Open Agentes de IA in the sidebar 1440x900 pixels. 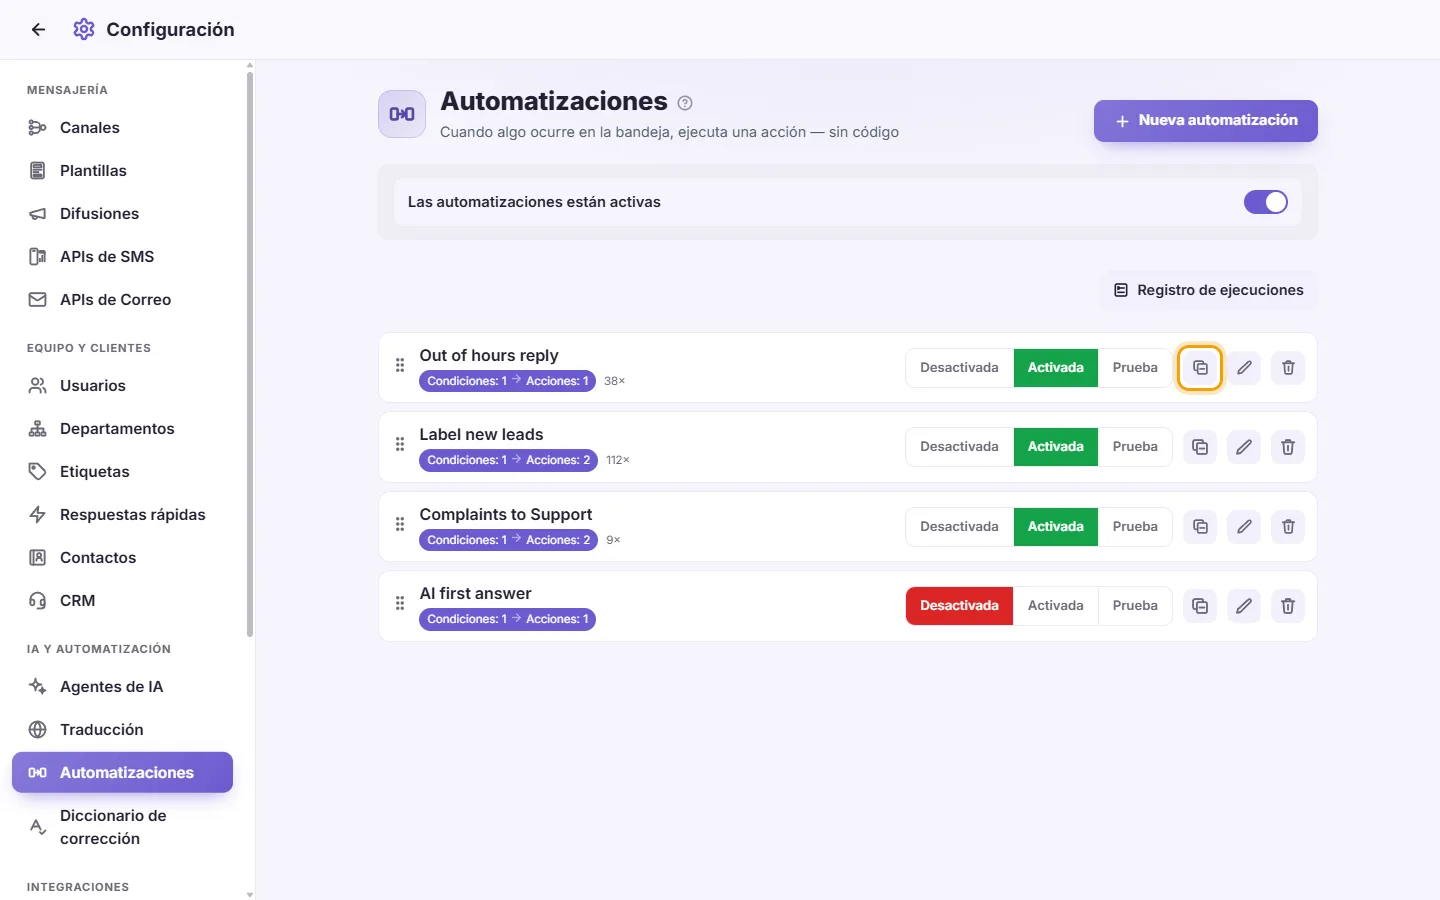122,687
